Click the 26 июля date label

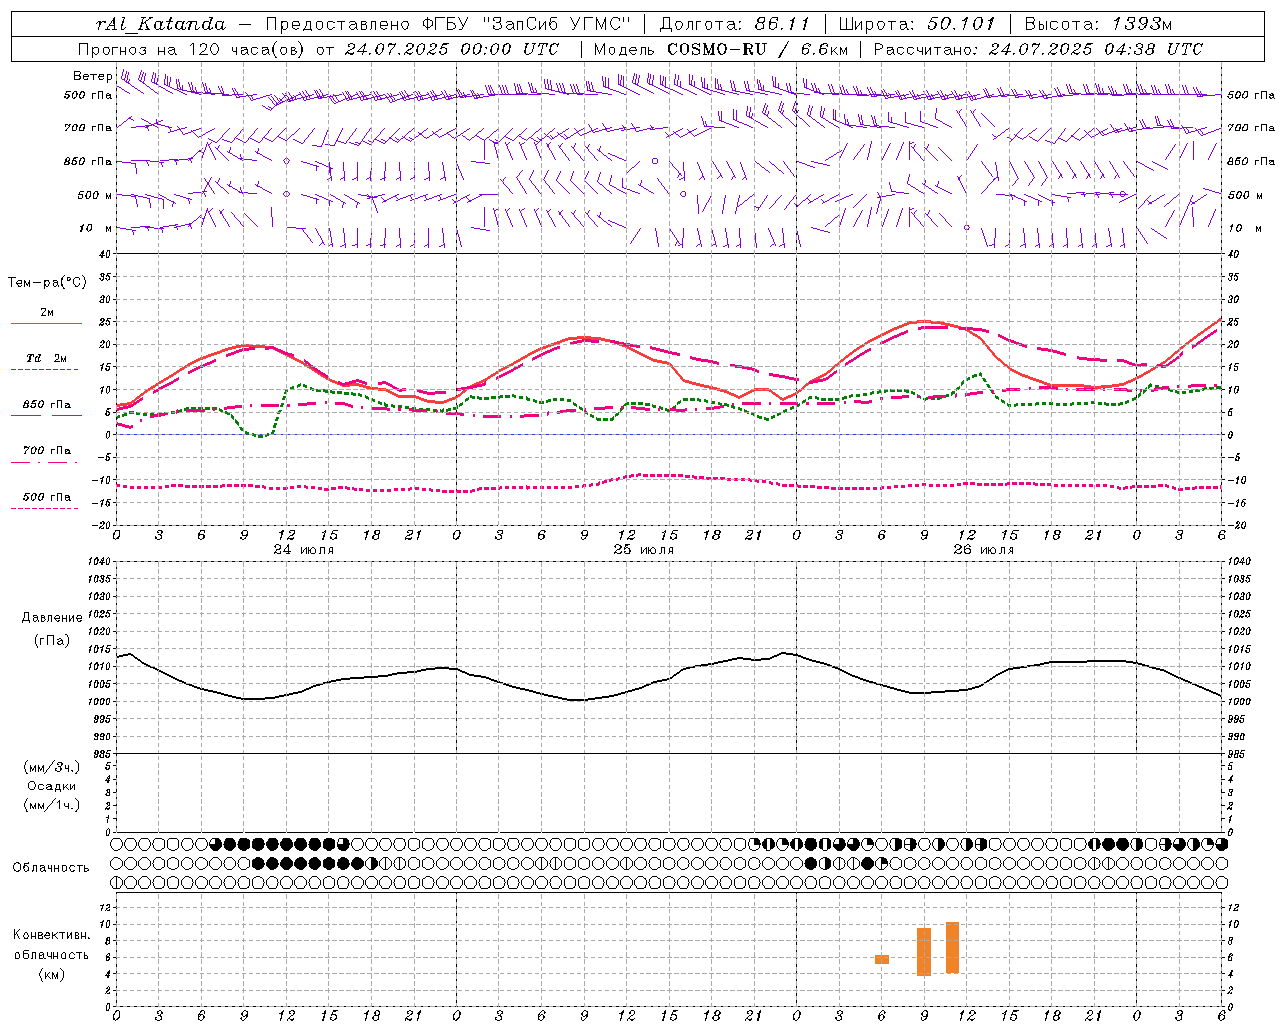point(984,550)
